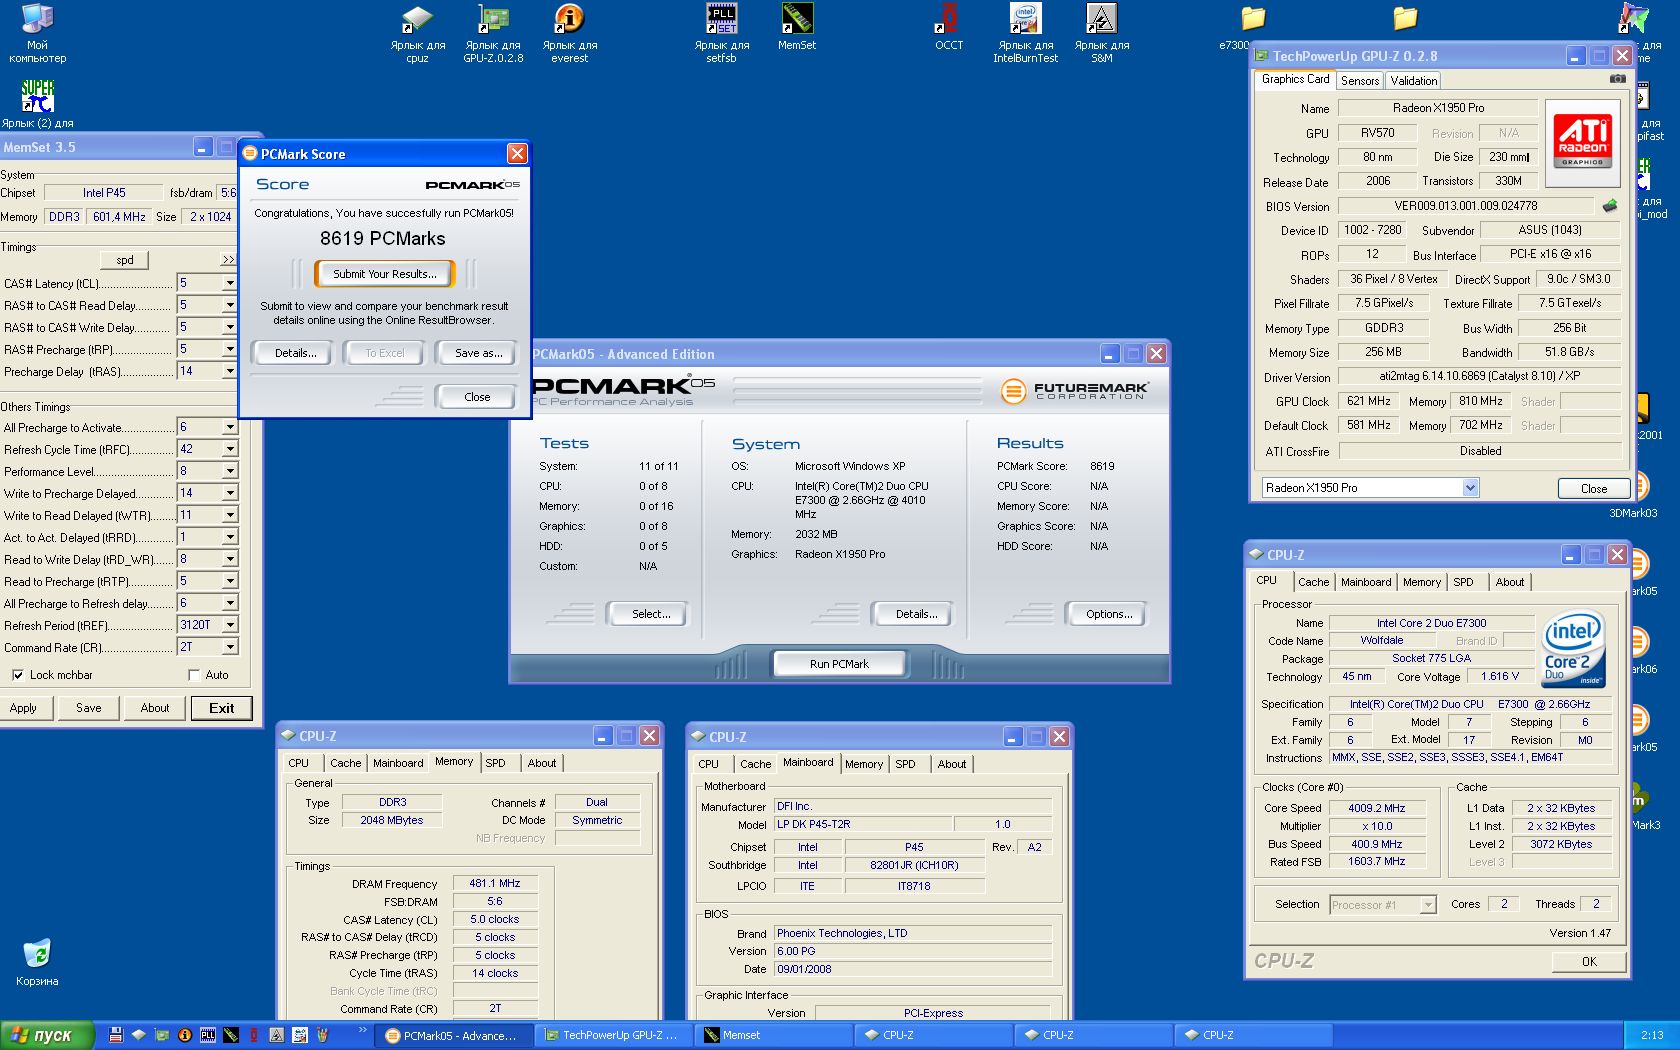Click the DRAM Frequency 481.1 MHz field

[495, 883]
